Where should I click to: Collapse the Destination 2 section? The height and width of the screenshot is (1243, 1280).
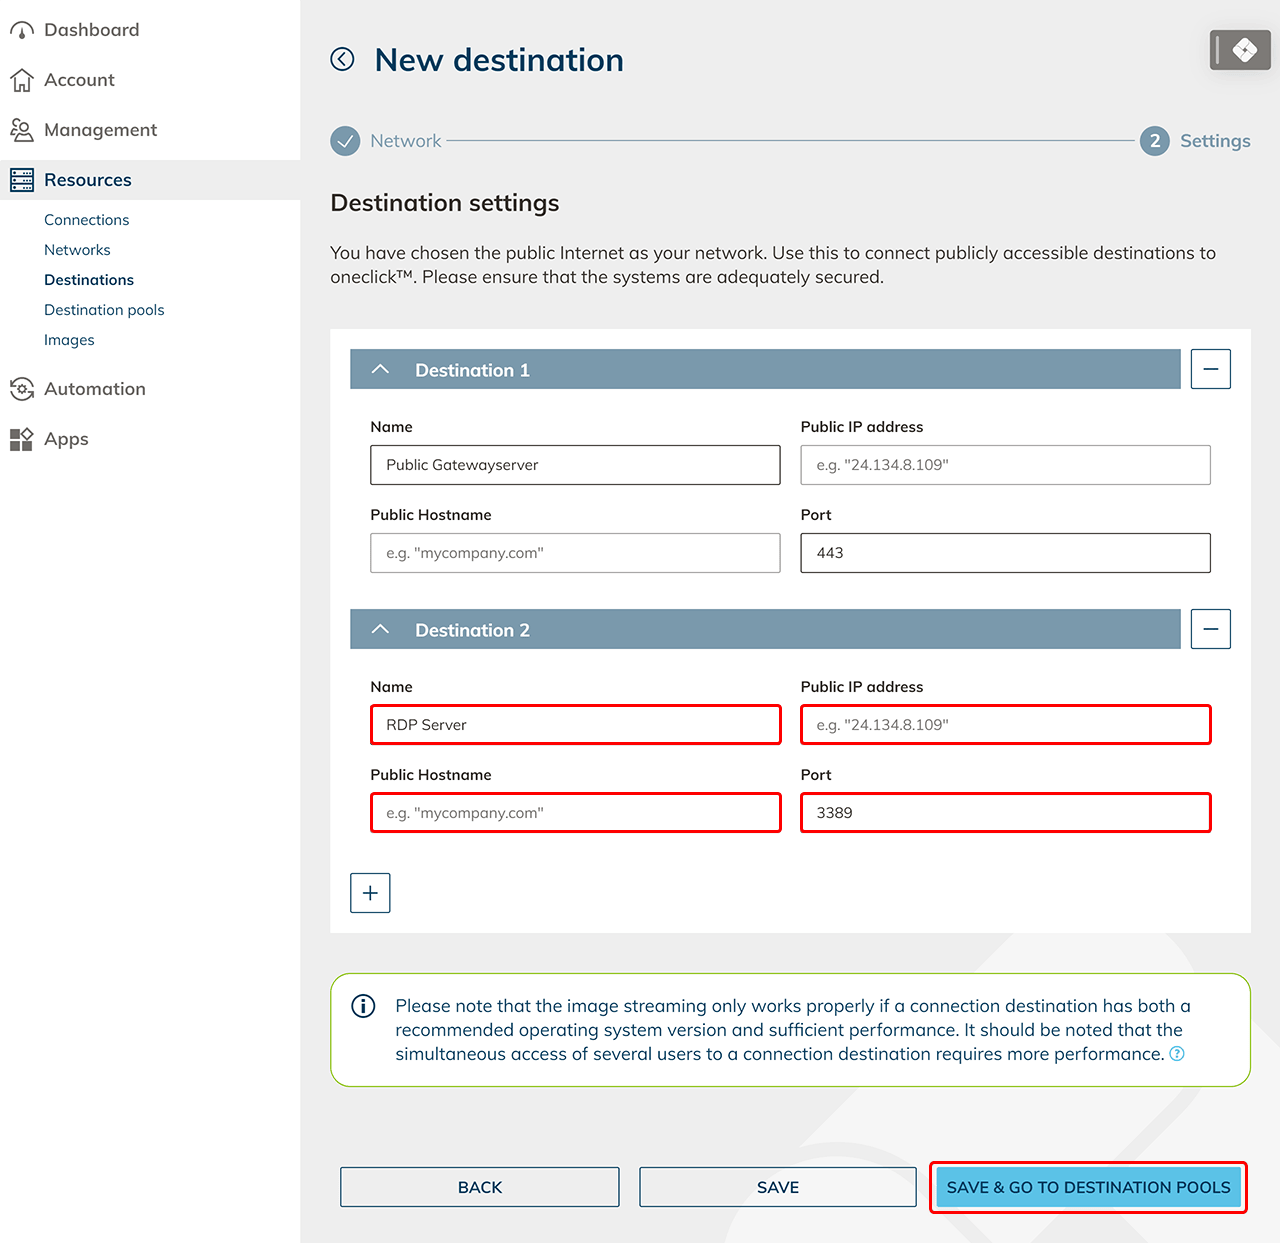coord(380,629)
